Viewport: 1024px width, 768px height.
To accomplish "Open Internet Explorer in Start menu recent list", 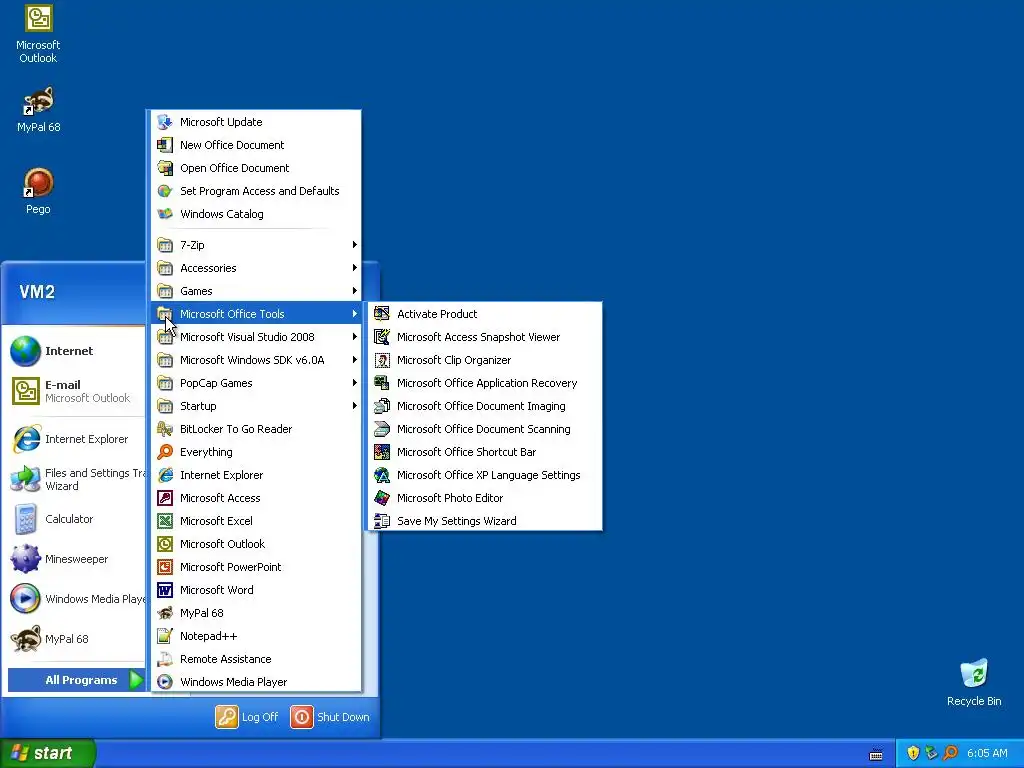I will pos(76,439).
